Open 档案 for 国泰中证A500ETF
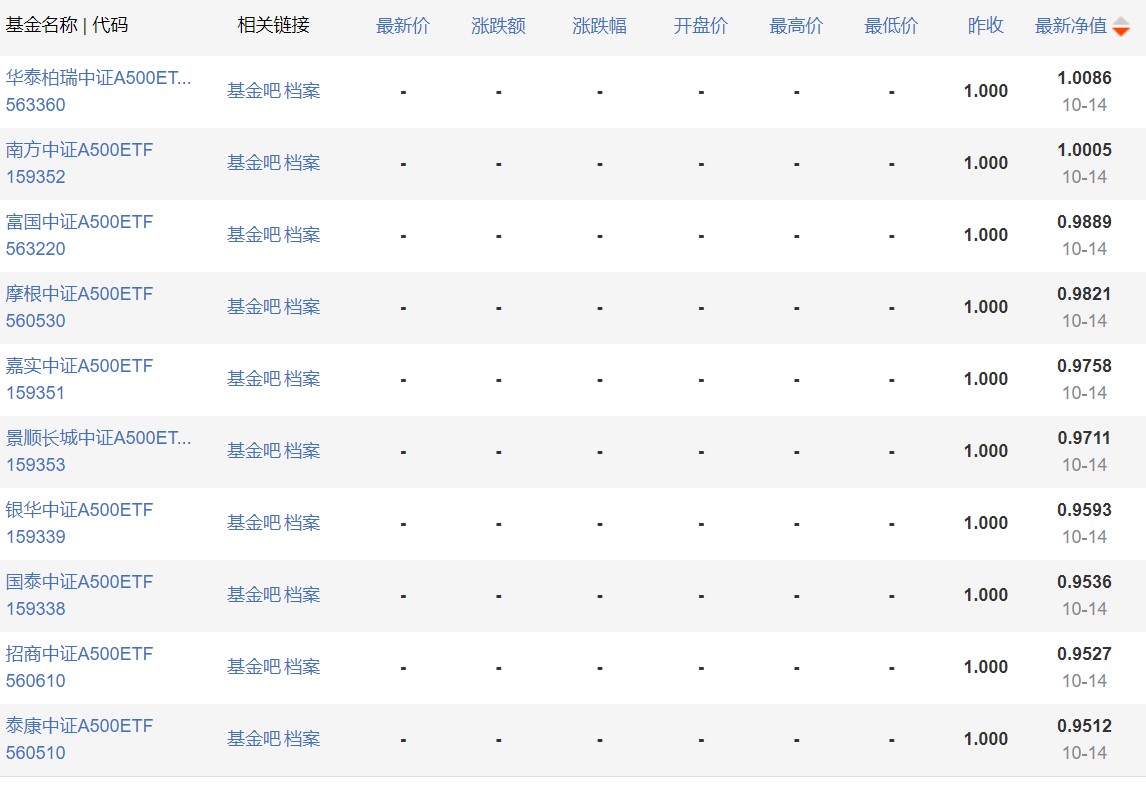This screenshot has width=1146, height=787. click(x=303, y=594)
